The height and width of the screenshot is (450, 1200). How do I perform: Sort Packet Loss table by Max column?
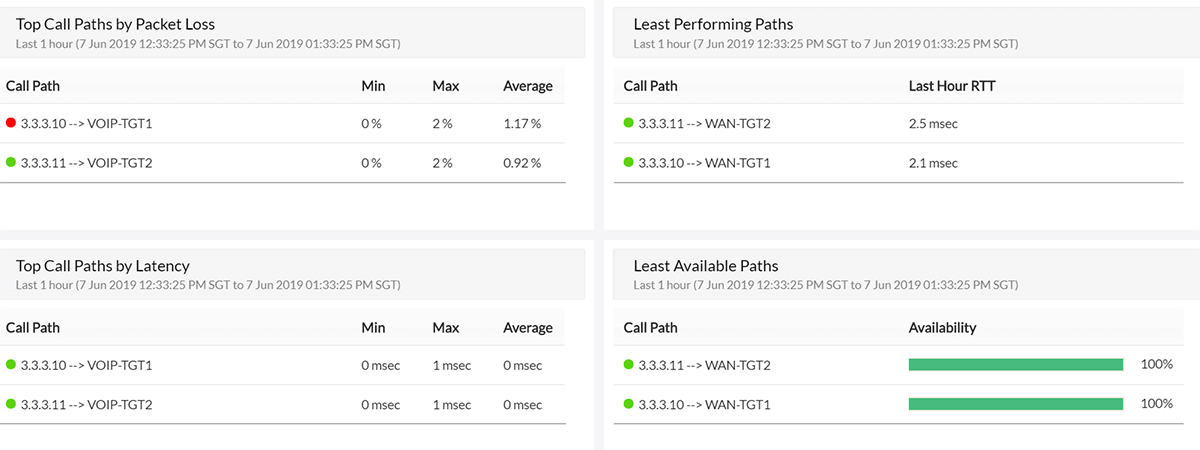tap(445, 86)
